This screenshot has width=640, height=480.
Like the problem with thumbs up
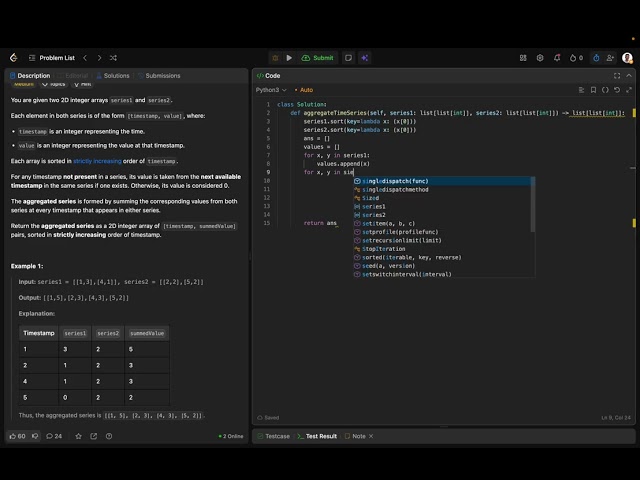(18, 436)
